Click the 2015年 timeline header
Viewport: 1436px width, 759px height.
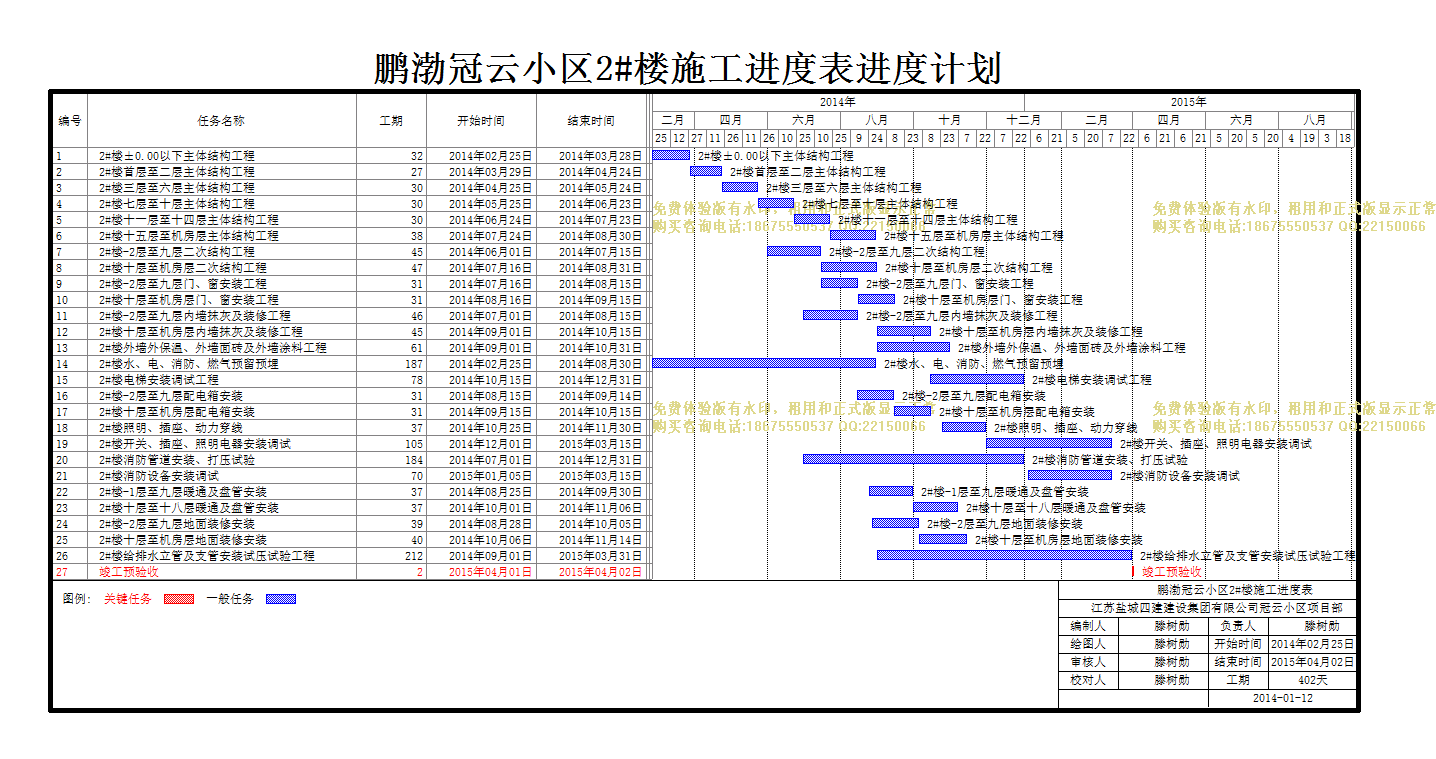tap(1189, 102)
